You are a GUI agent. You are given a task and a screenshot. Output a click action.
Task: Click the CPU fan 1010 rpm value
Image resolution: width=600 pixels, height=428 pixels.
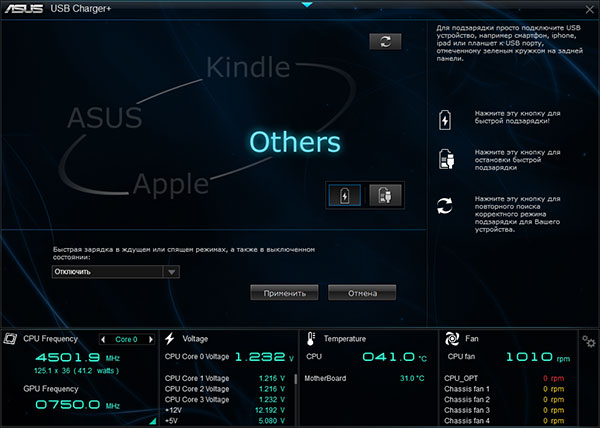538,357
